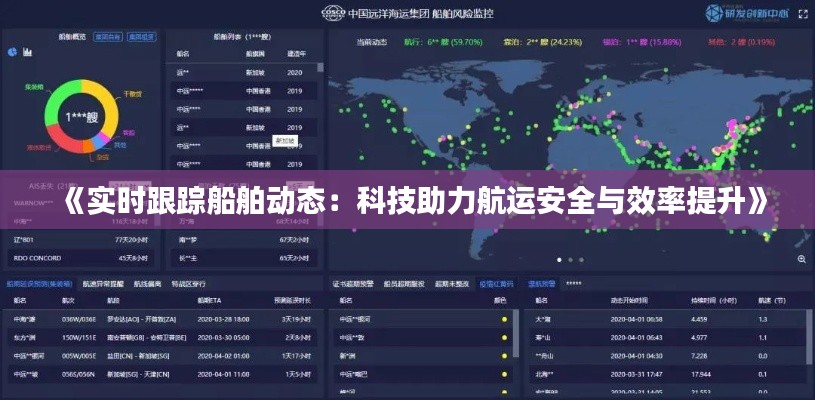Image resolution: width=815 pixels, height=400 pixels.
Task: Switch overview to pie chart view icon
Action: point(12,52)
